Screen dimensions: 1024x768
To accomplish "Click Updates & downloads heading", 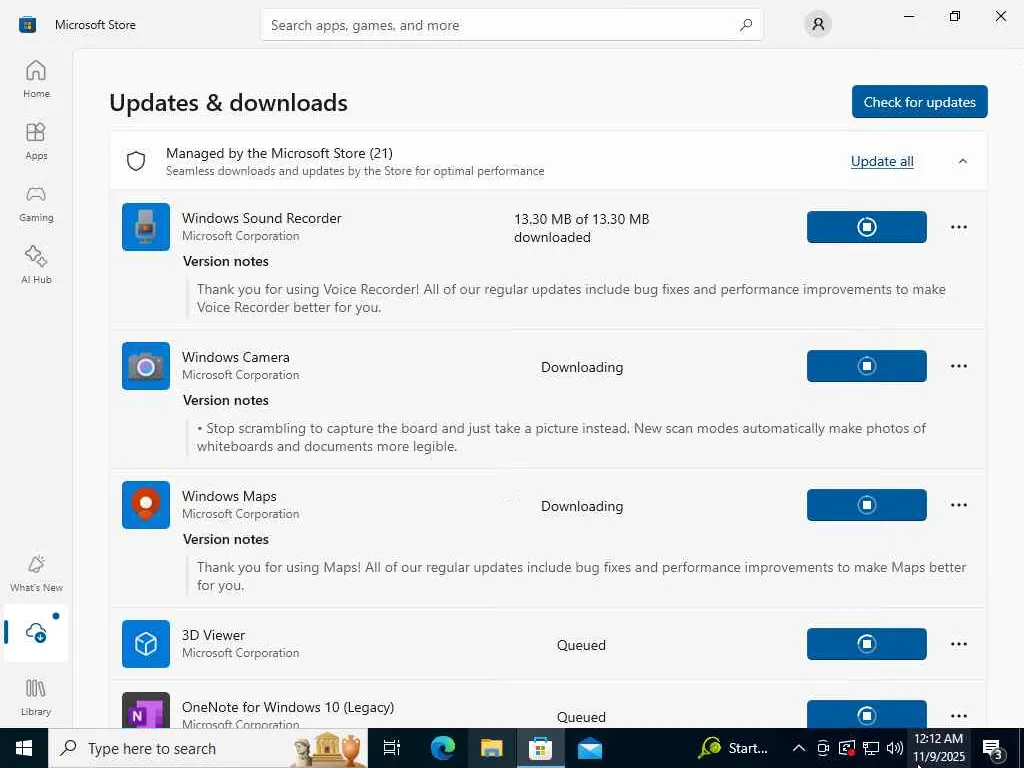I will tap(229, 103).
